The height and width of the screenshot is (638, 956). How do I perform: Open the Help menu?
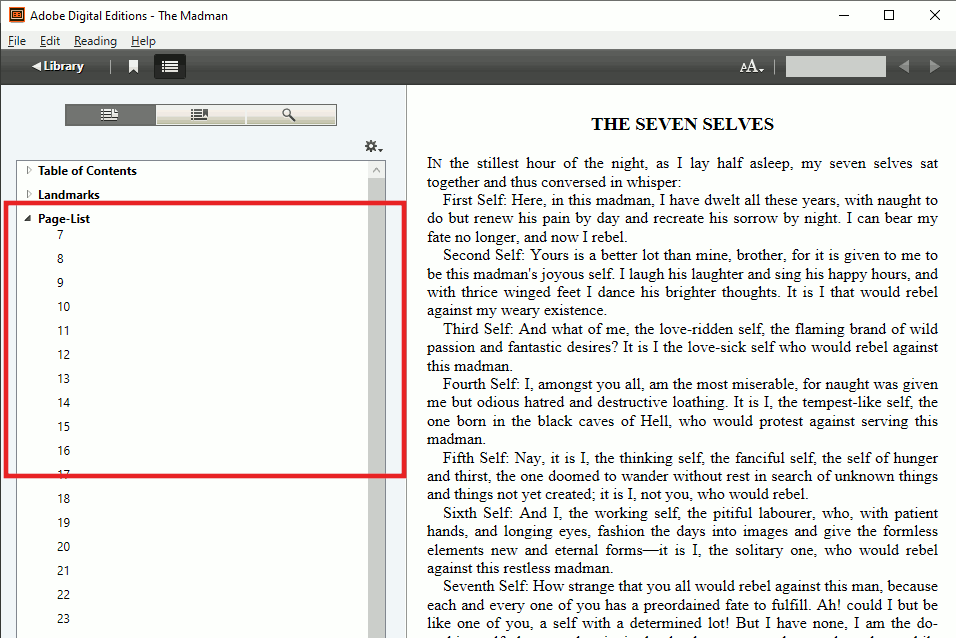tap(143, 41)
